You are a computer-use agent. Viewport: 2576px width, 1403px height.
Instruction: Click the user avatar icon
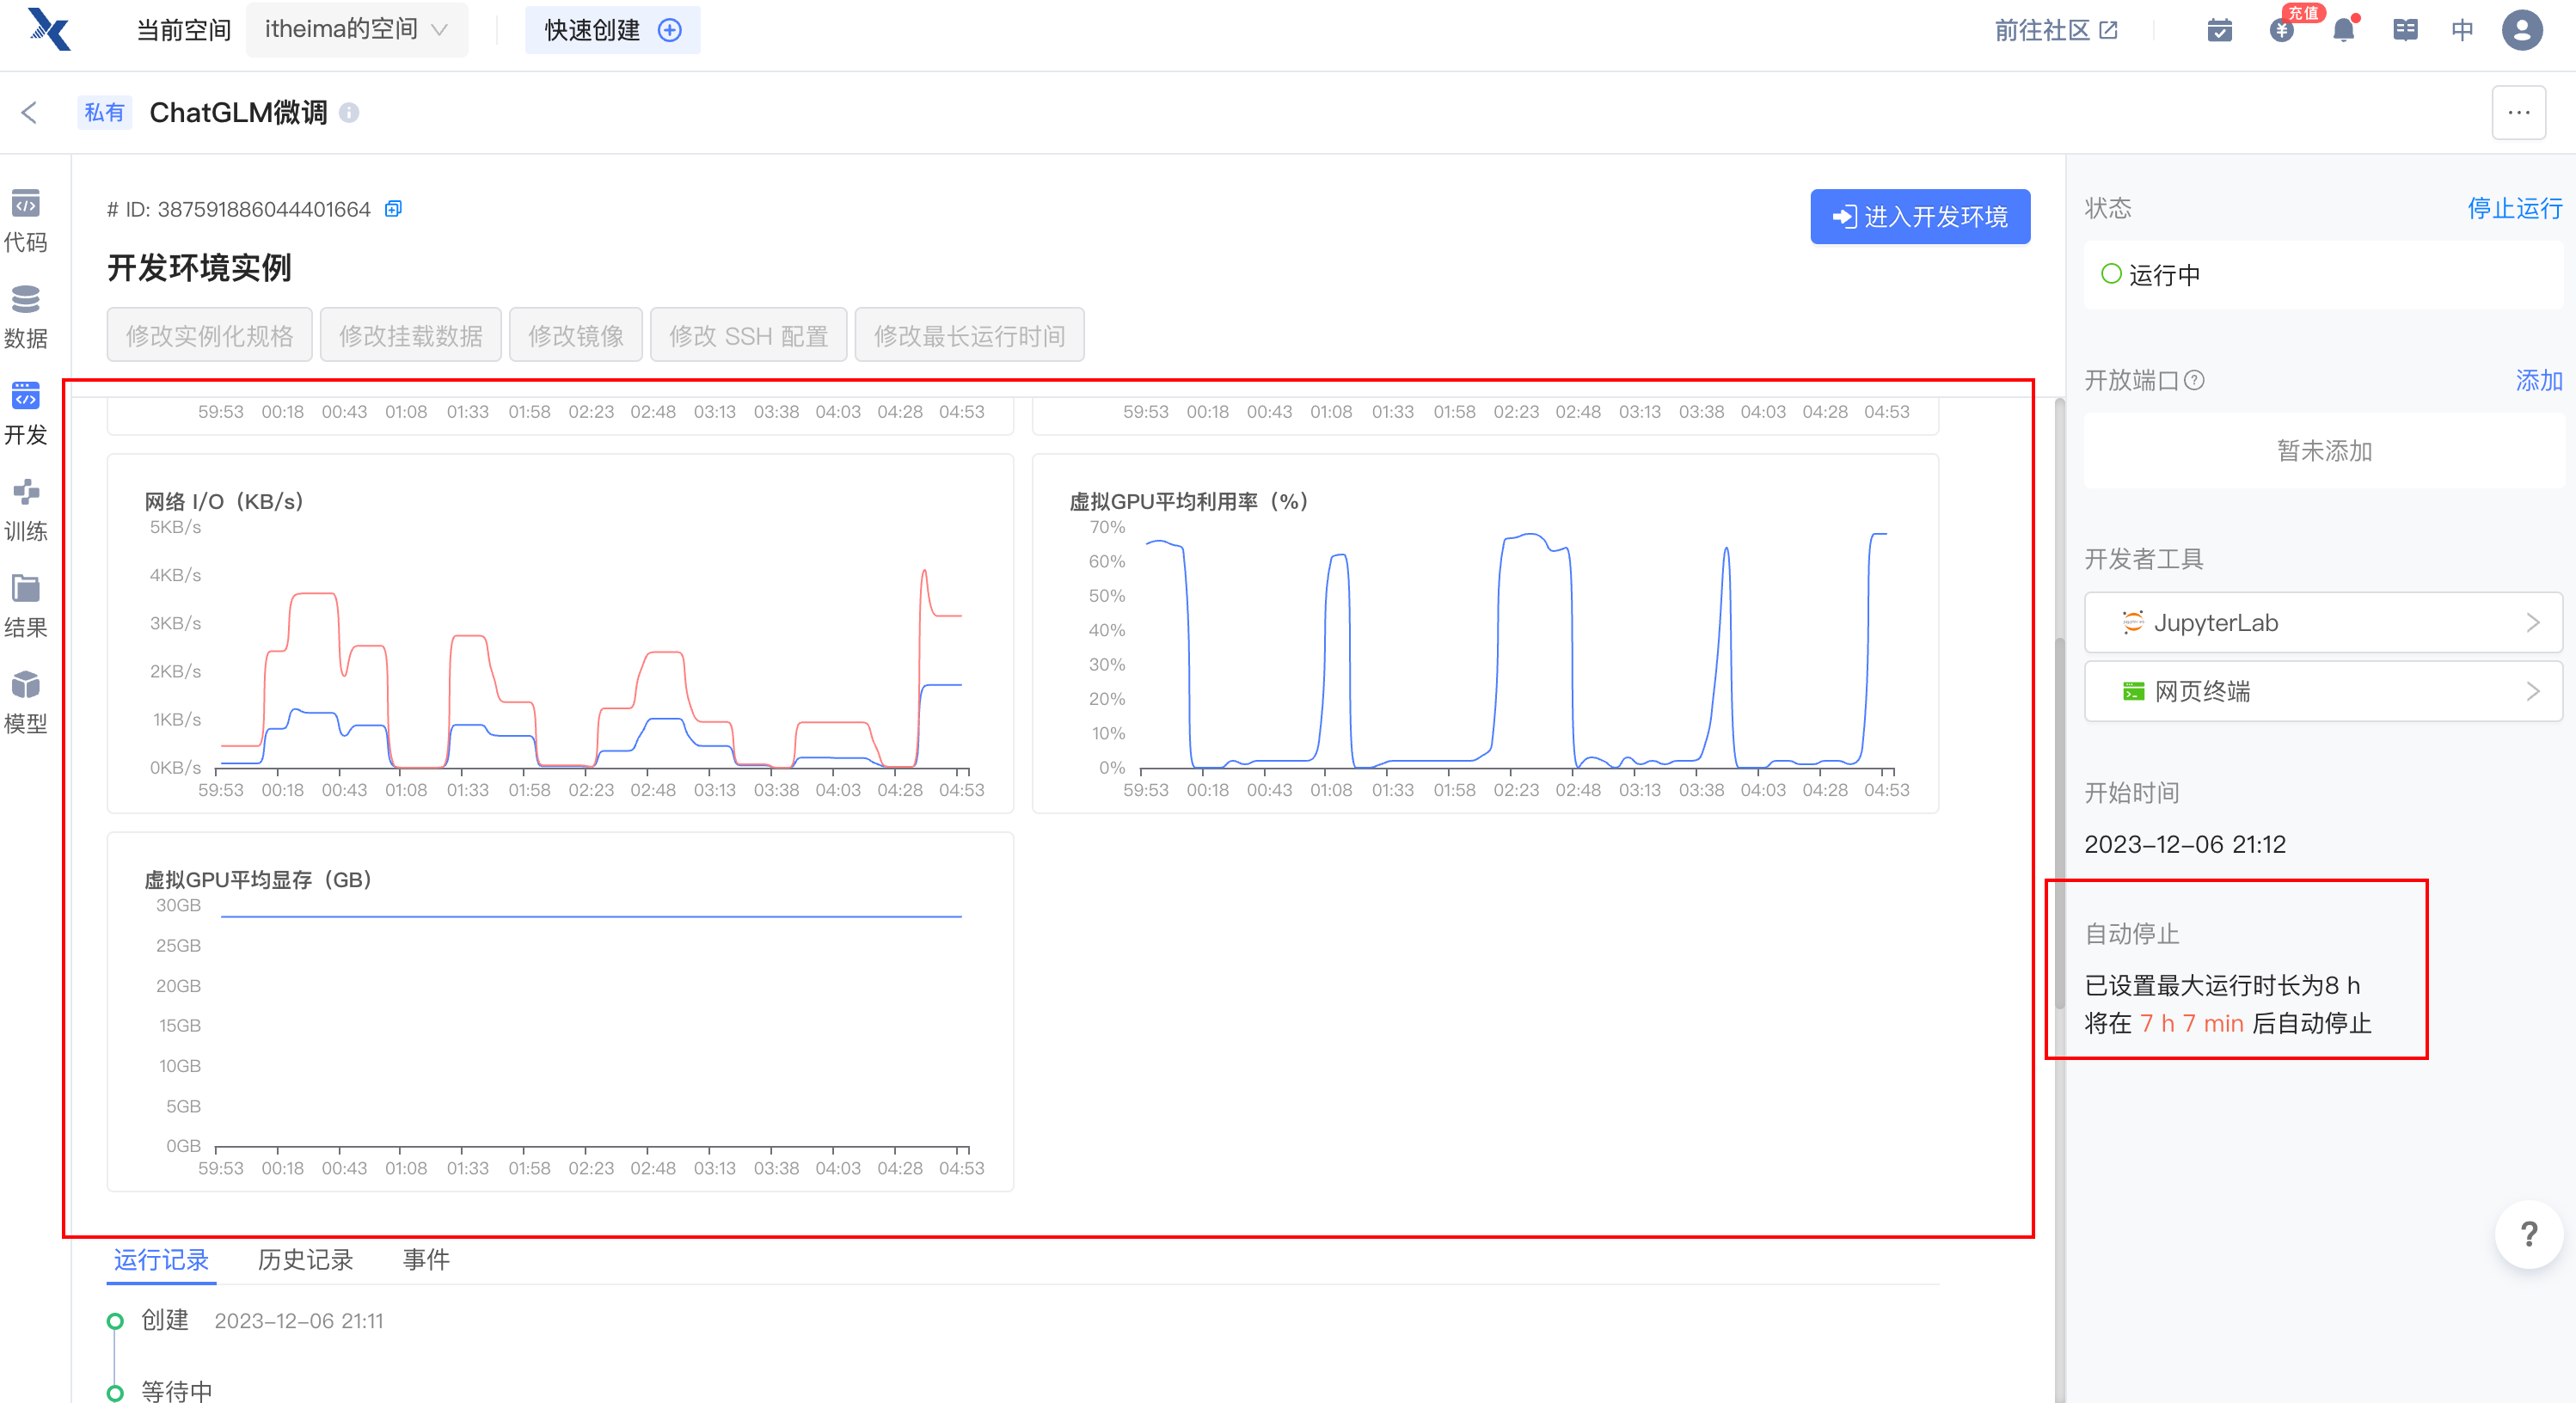pos(2521,30)
